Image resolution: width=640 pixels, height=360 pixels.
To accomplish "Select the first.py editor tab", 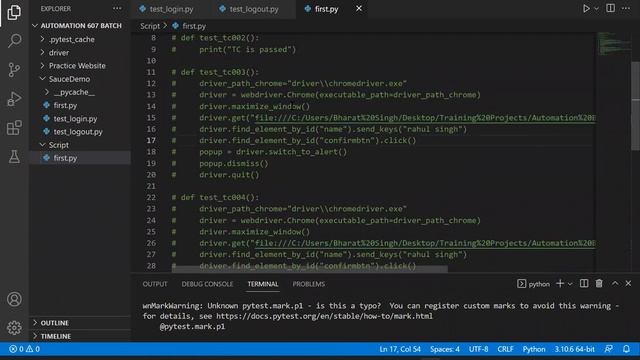I will pos(327,9).
